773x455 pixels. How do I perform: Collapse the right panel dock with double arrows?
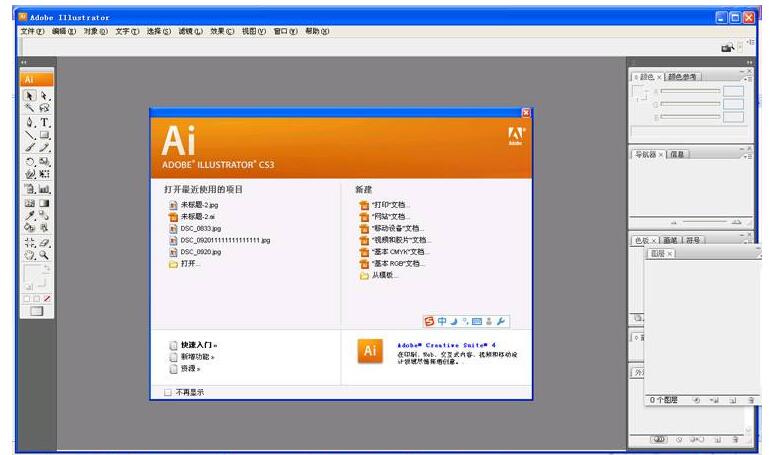749,63
